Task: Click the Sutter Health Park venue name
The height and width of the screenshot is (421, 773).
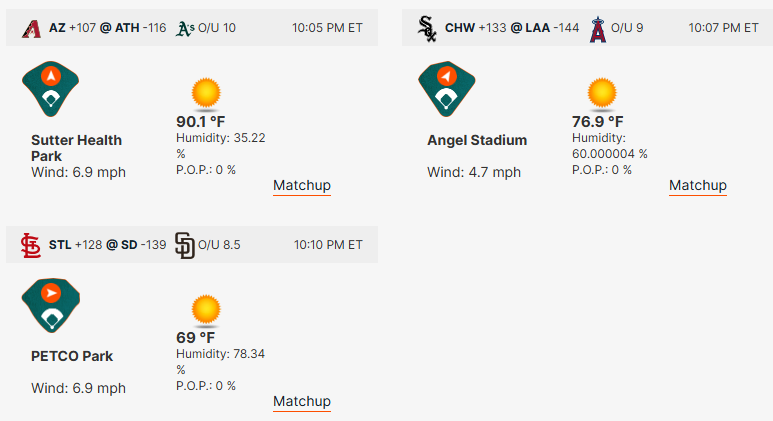Action: coord(76,148)
